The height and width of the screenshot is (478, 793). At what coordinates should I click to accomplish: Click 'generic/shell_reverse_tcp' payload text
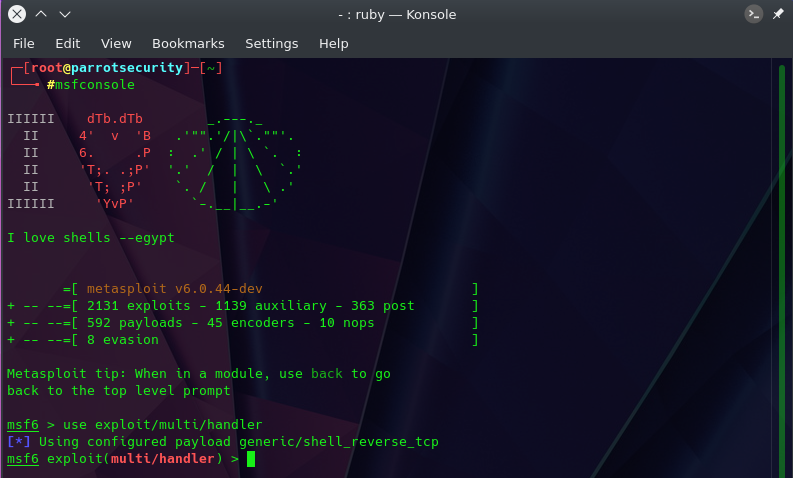click(339, 442)
